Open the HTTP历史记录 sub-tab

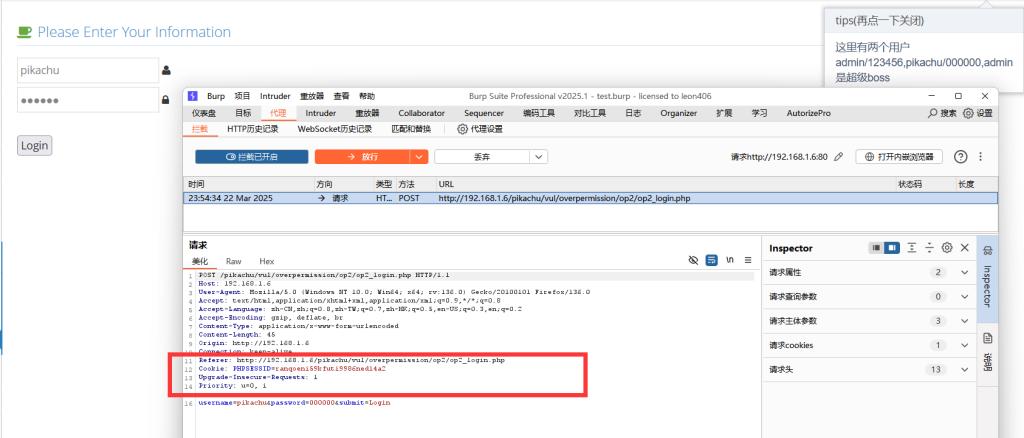point(253,129)
